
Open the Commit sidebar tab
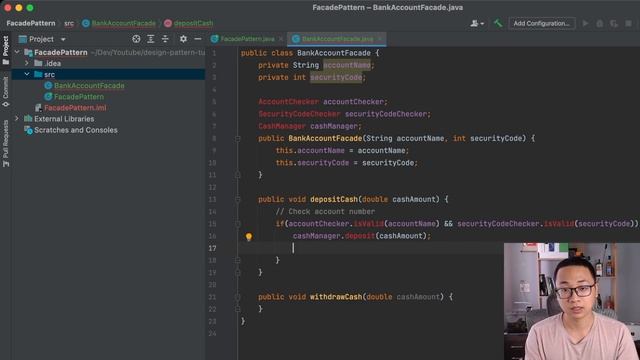pos(5,92)
